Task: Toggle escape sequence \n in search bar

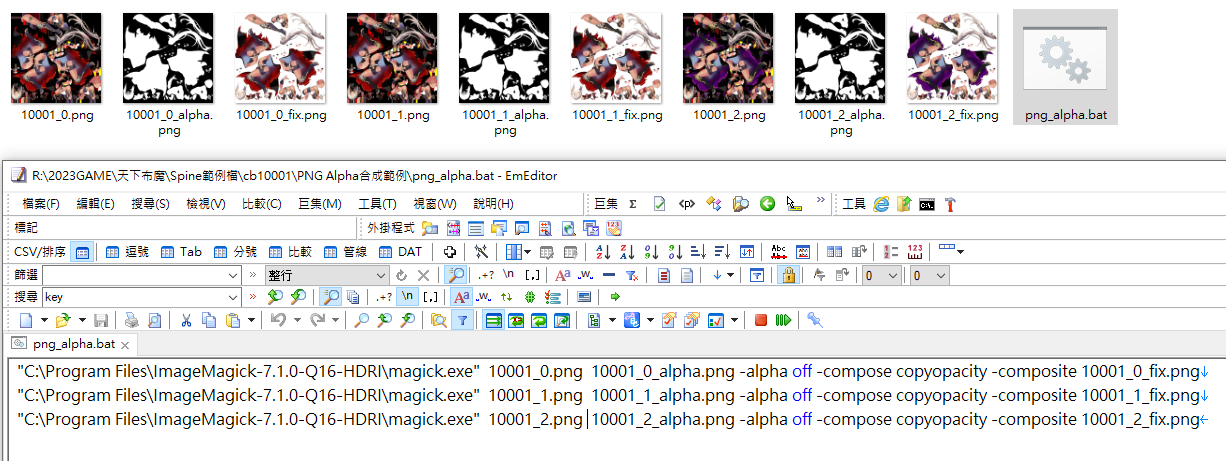Action: pyautogui.click(x=407, y=297)
